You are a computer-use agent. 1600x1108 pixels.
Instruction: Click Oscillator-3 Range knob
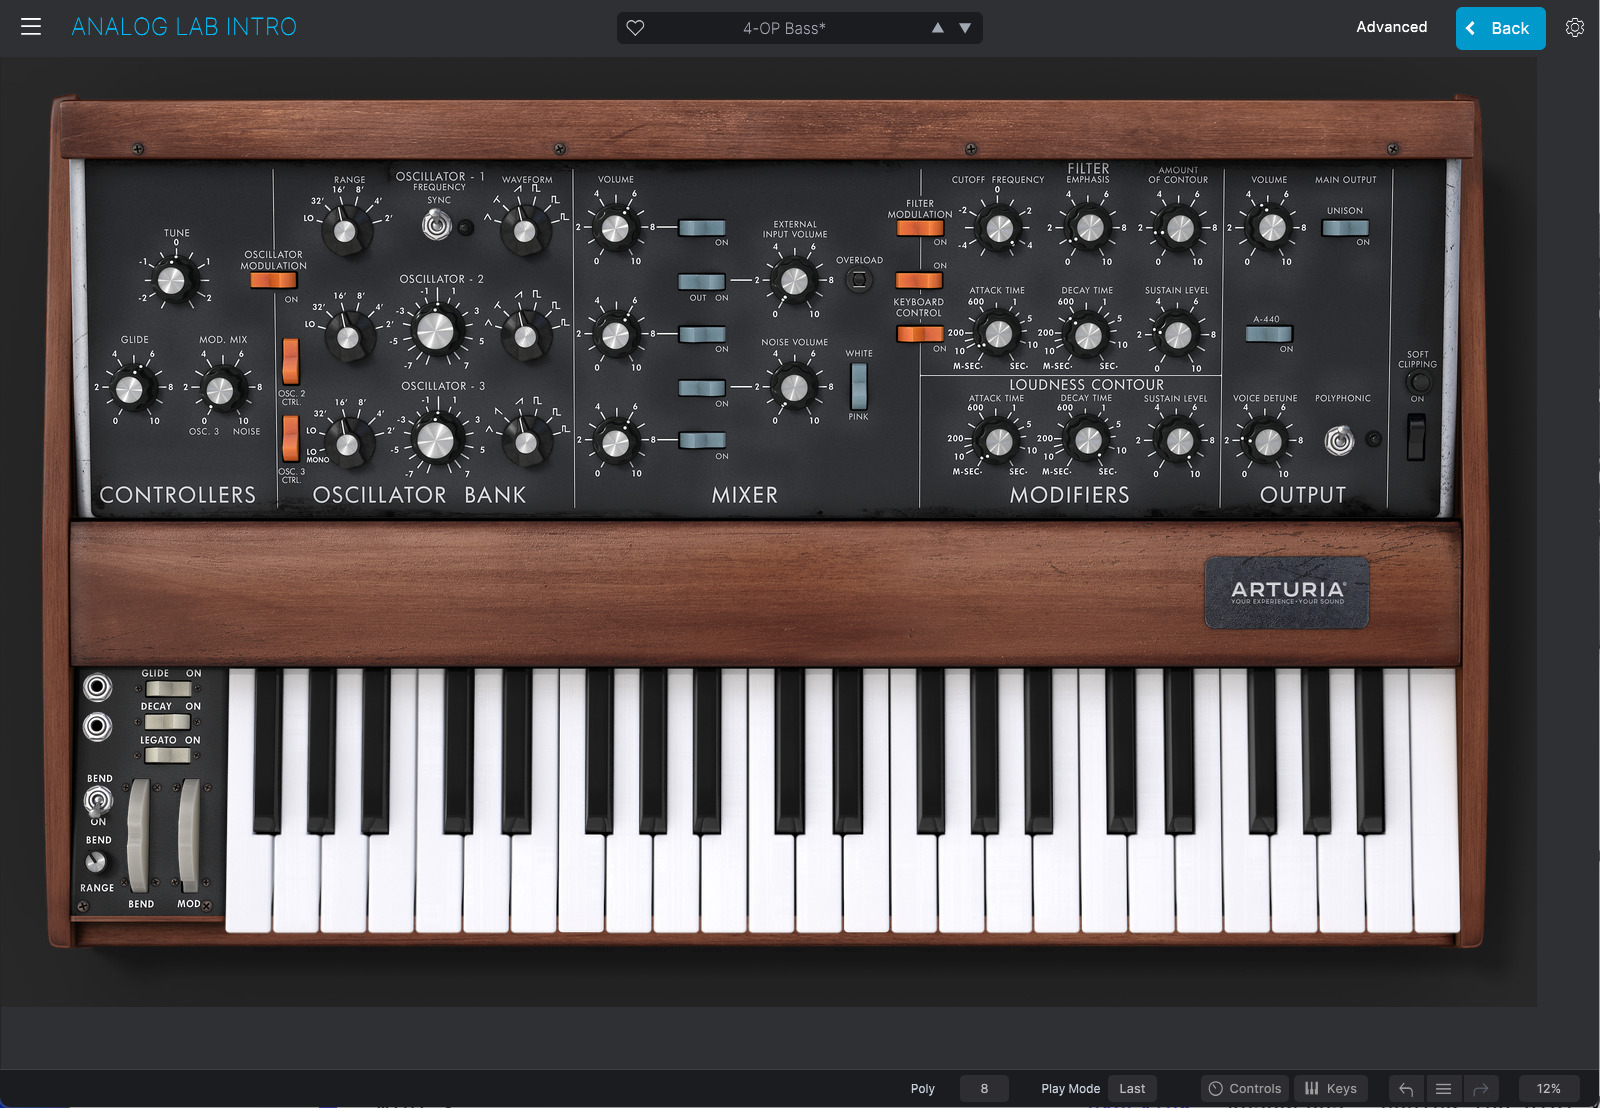point(347,444)
